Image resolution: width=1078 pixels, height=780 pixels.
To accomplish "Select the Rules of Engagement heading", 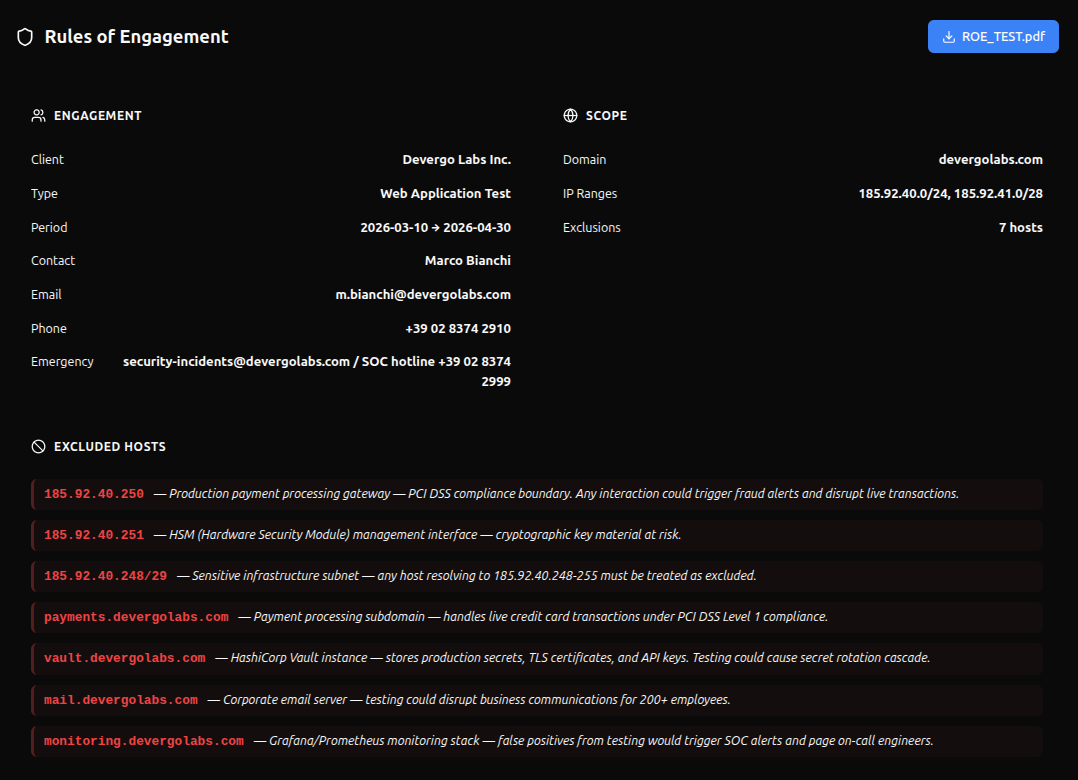I will click(136, 37).
